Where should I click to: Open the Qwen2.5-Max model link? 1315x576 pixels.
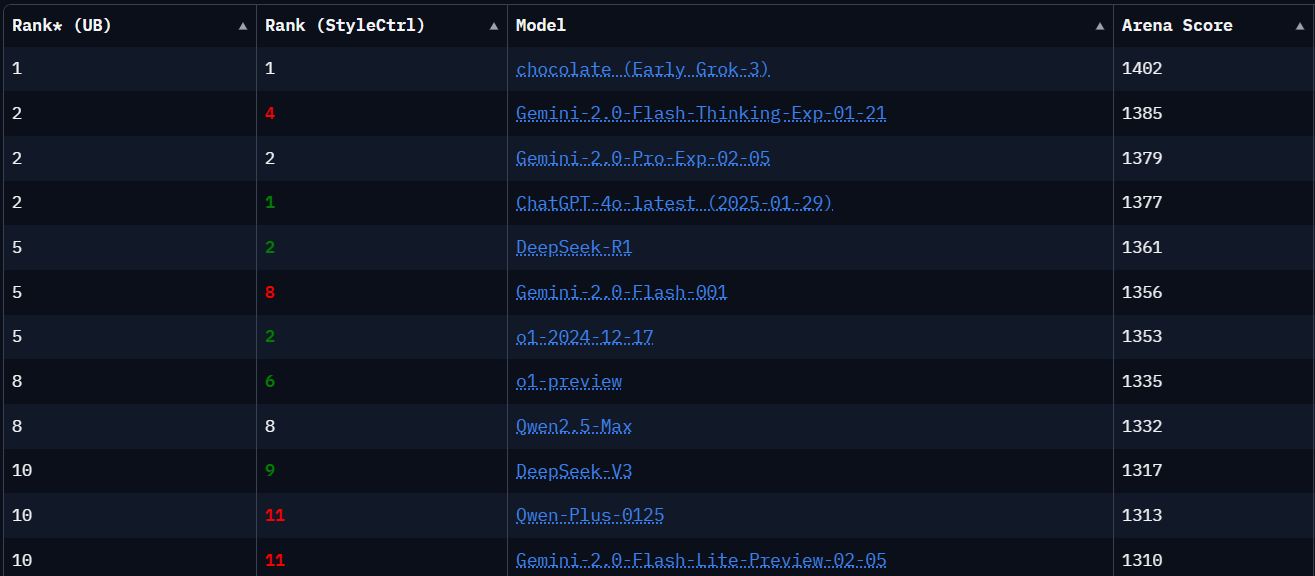tap(573, 426)
